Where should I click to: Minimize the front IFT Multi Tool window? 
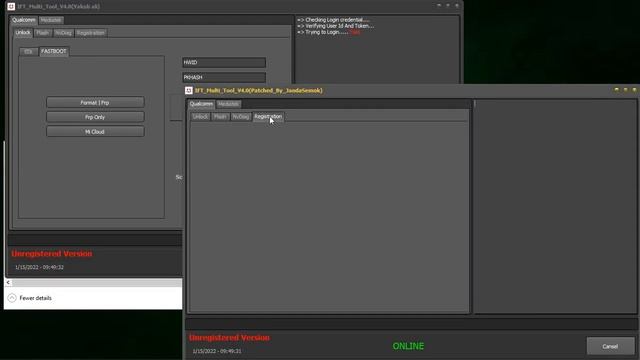(x=616, y=89)
